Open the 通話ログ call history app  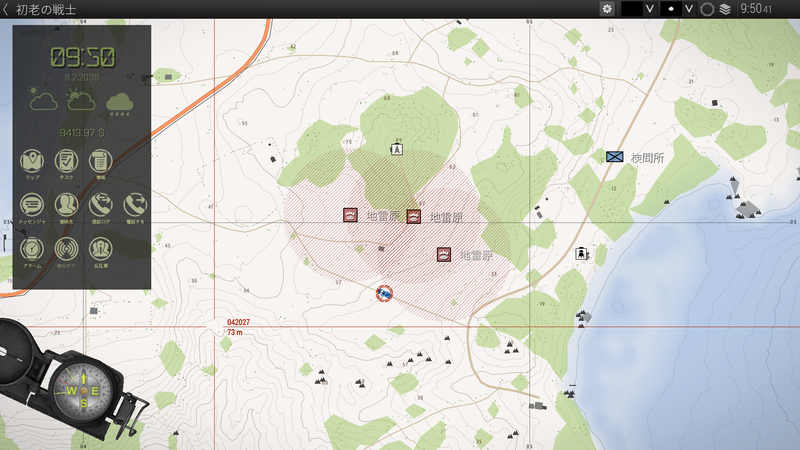click(x=101, y=205)
